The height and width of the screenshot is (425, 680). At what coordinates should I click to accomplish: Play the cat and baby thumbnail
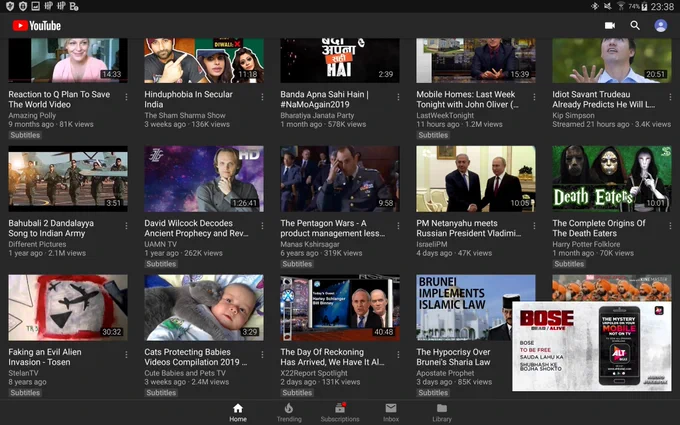[204, 307]
